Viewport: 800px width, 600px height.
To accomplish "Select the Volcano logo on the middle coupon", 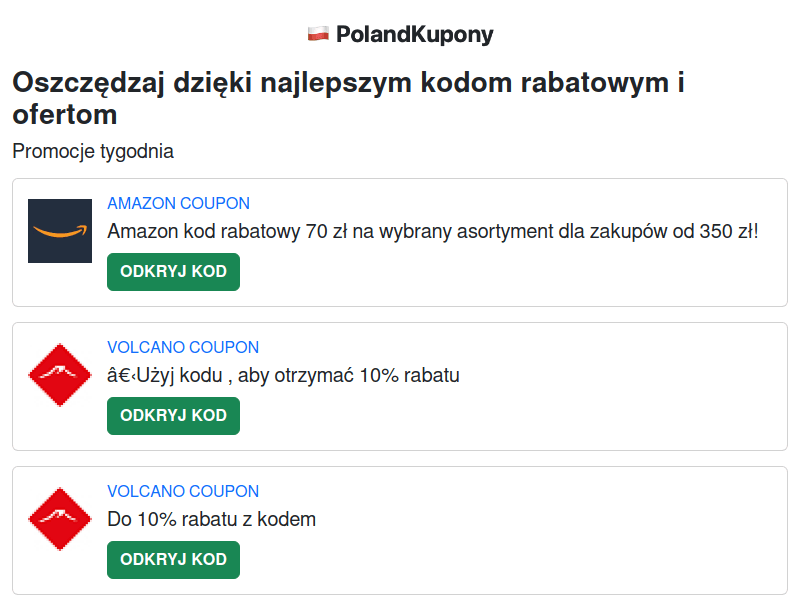I will tap(59, 374).
